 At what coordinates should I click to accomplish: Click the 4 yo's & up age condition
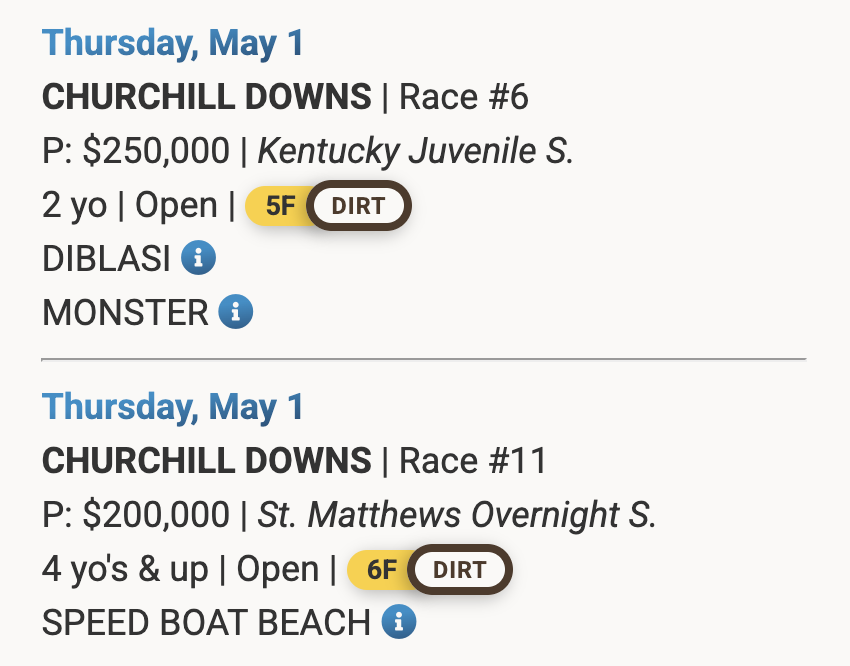point(126,570)
